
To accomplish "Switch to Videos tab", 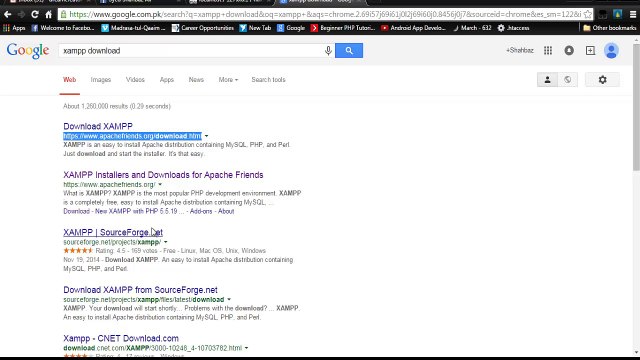I will (x=135, y=80).
